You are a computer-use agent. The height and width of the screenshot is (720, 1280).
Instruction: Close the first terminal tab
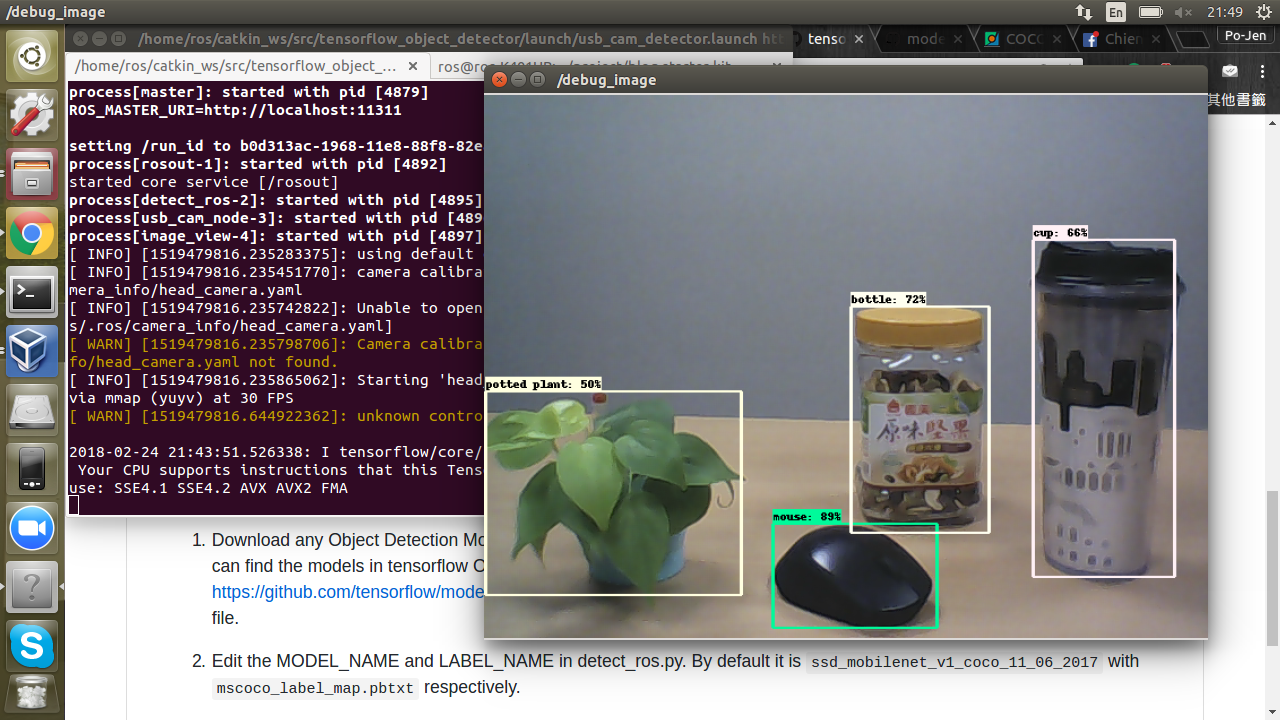[x=414, y=66]
